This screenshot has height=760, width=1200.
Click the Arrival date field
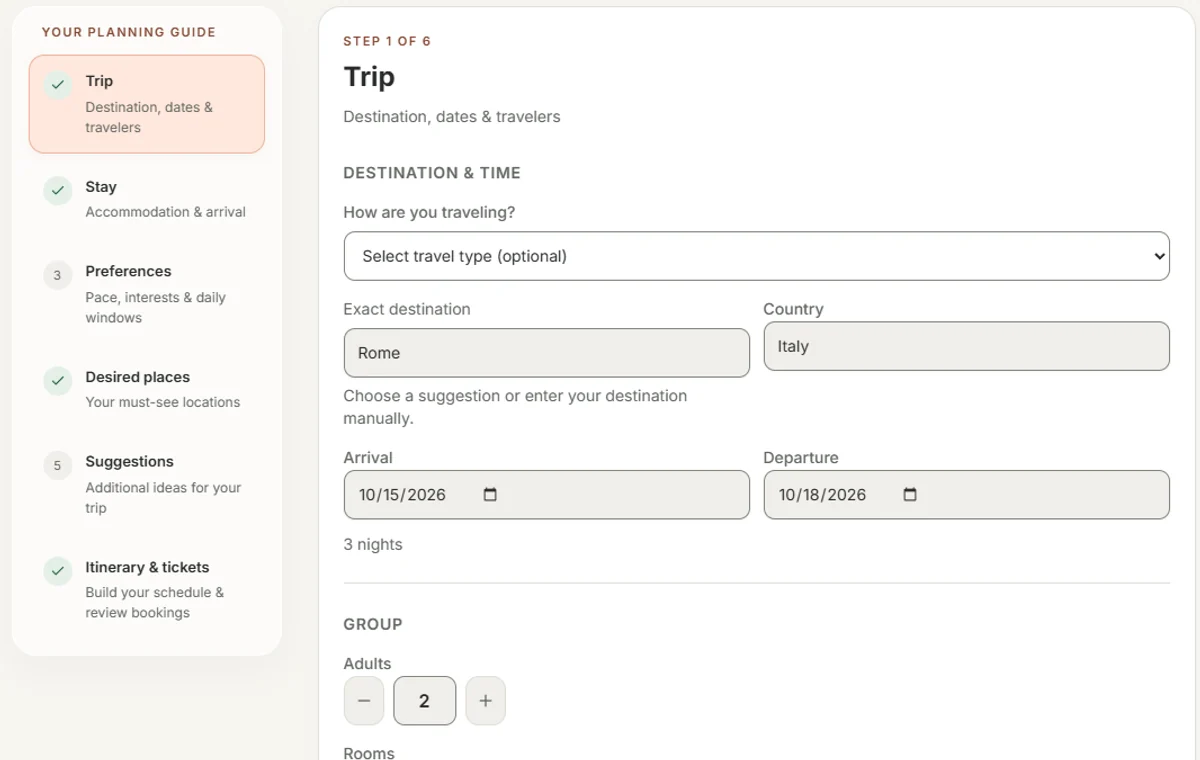tap(546, 495)
